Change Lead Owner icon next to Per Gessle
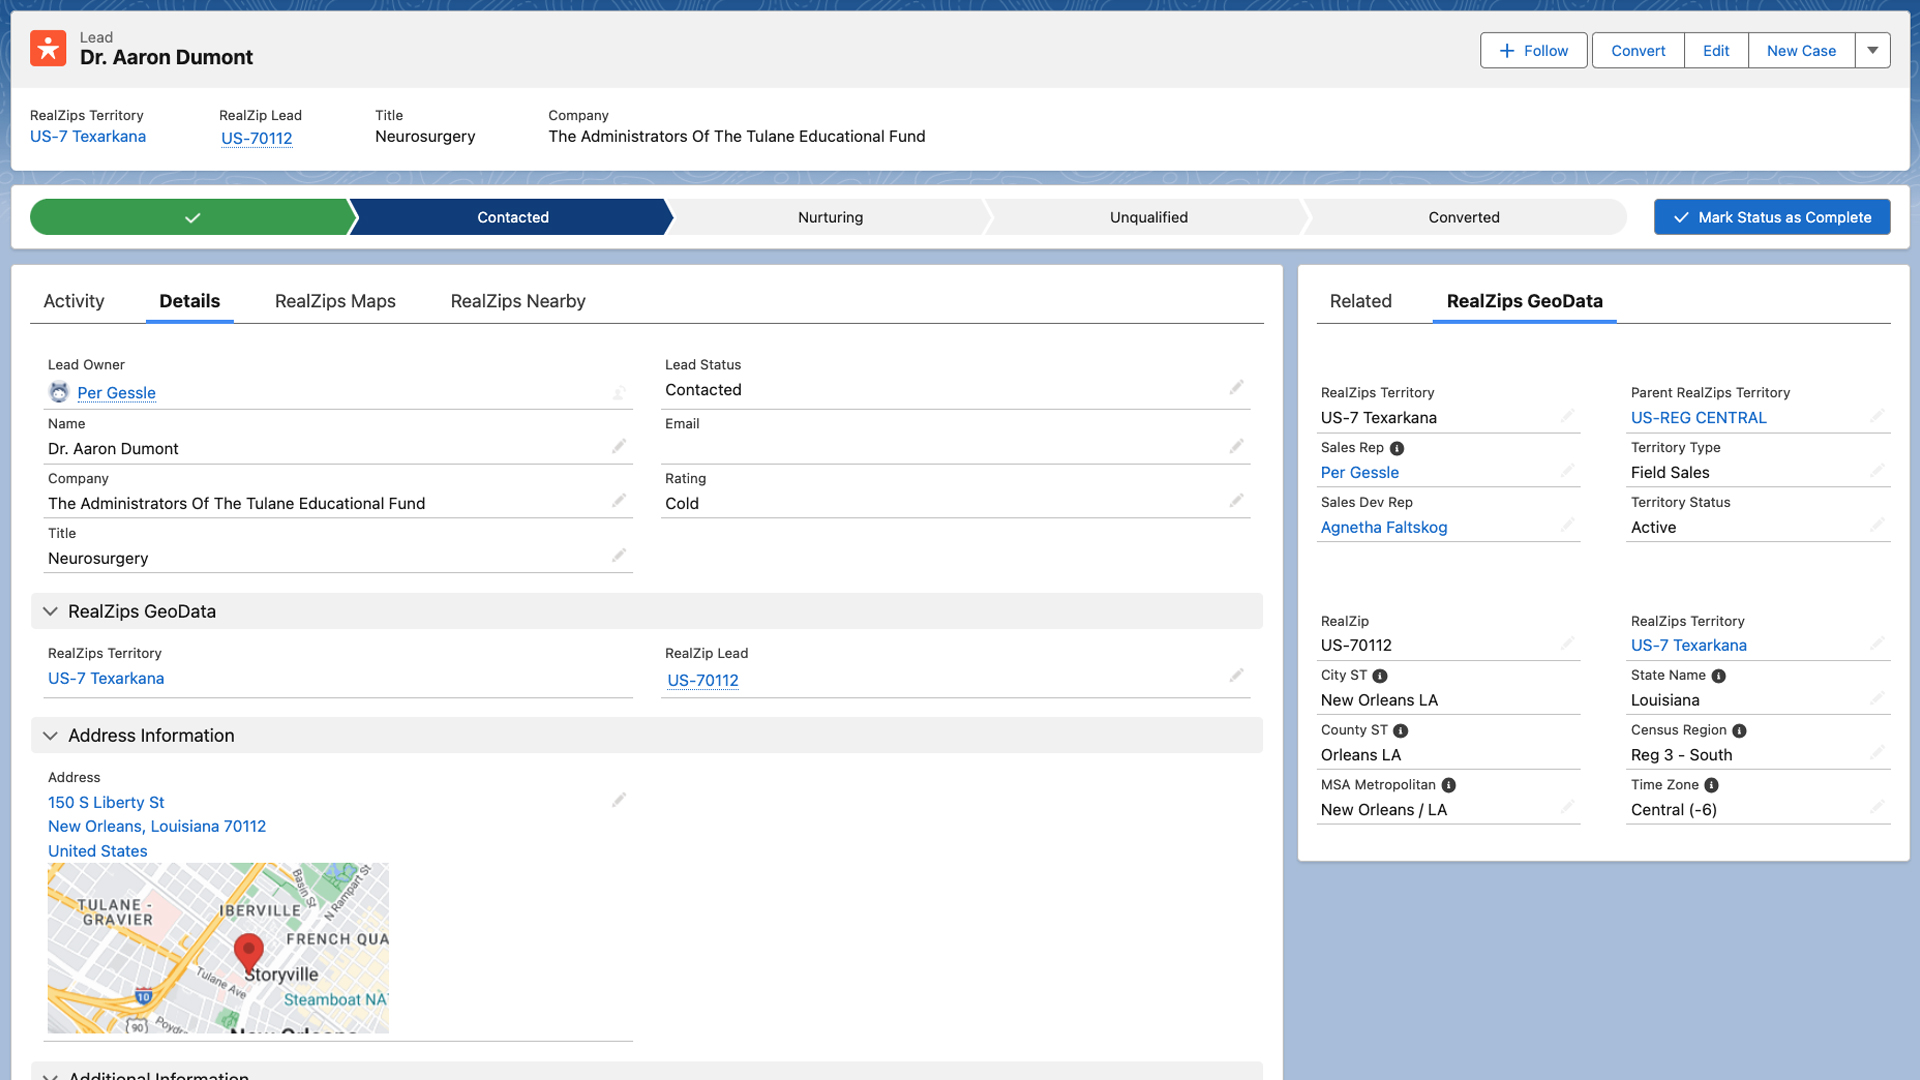This screenshot has width=1920, height=1080. [619, 392]
